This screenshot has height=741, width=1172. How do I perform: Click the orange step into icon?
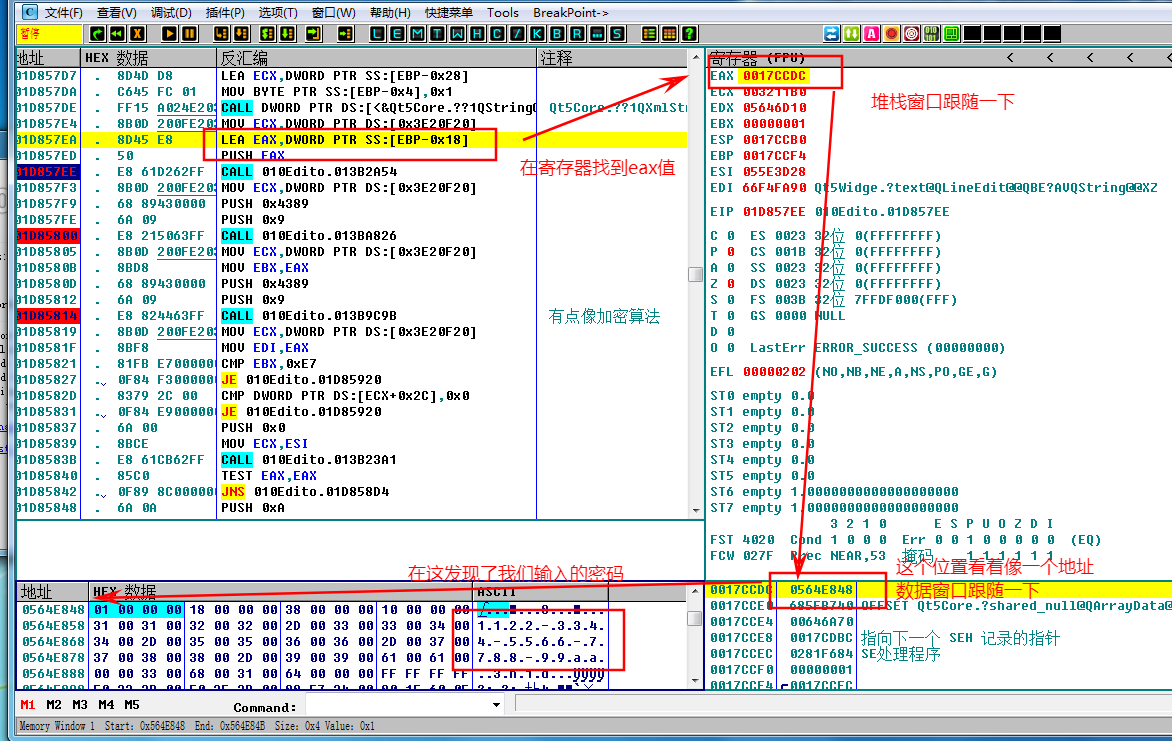[221, 34]
